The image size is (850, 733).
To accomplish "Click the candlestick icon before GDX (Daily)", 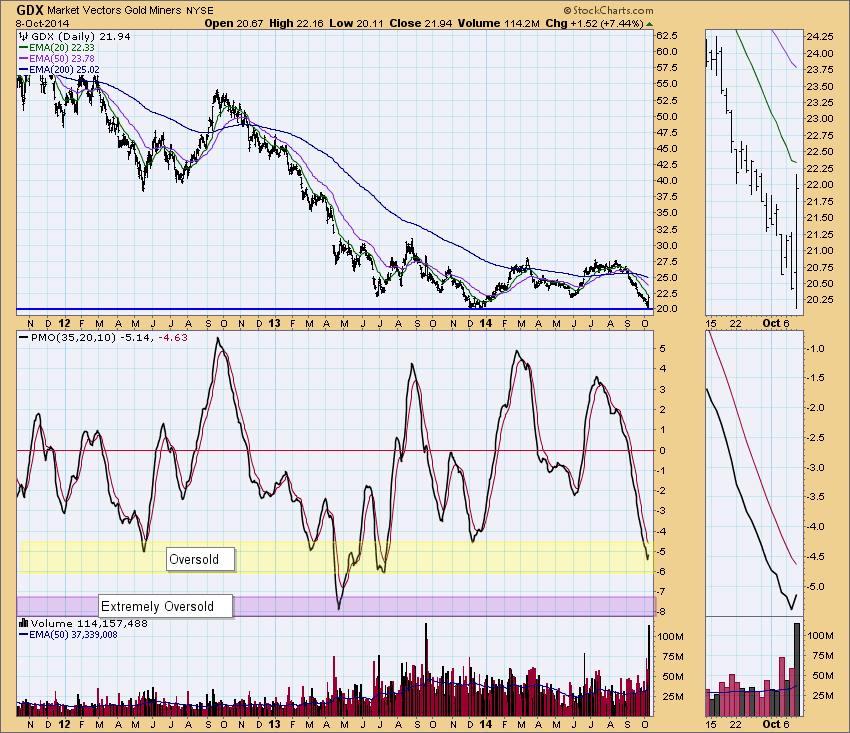I will [23, 35].
